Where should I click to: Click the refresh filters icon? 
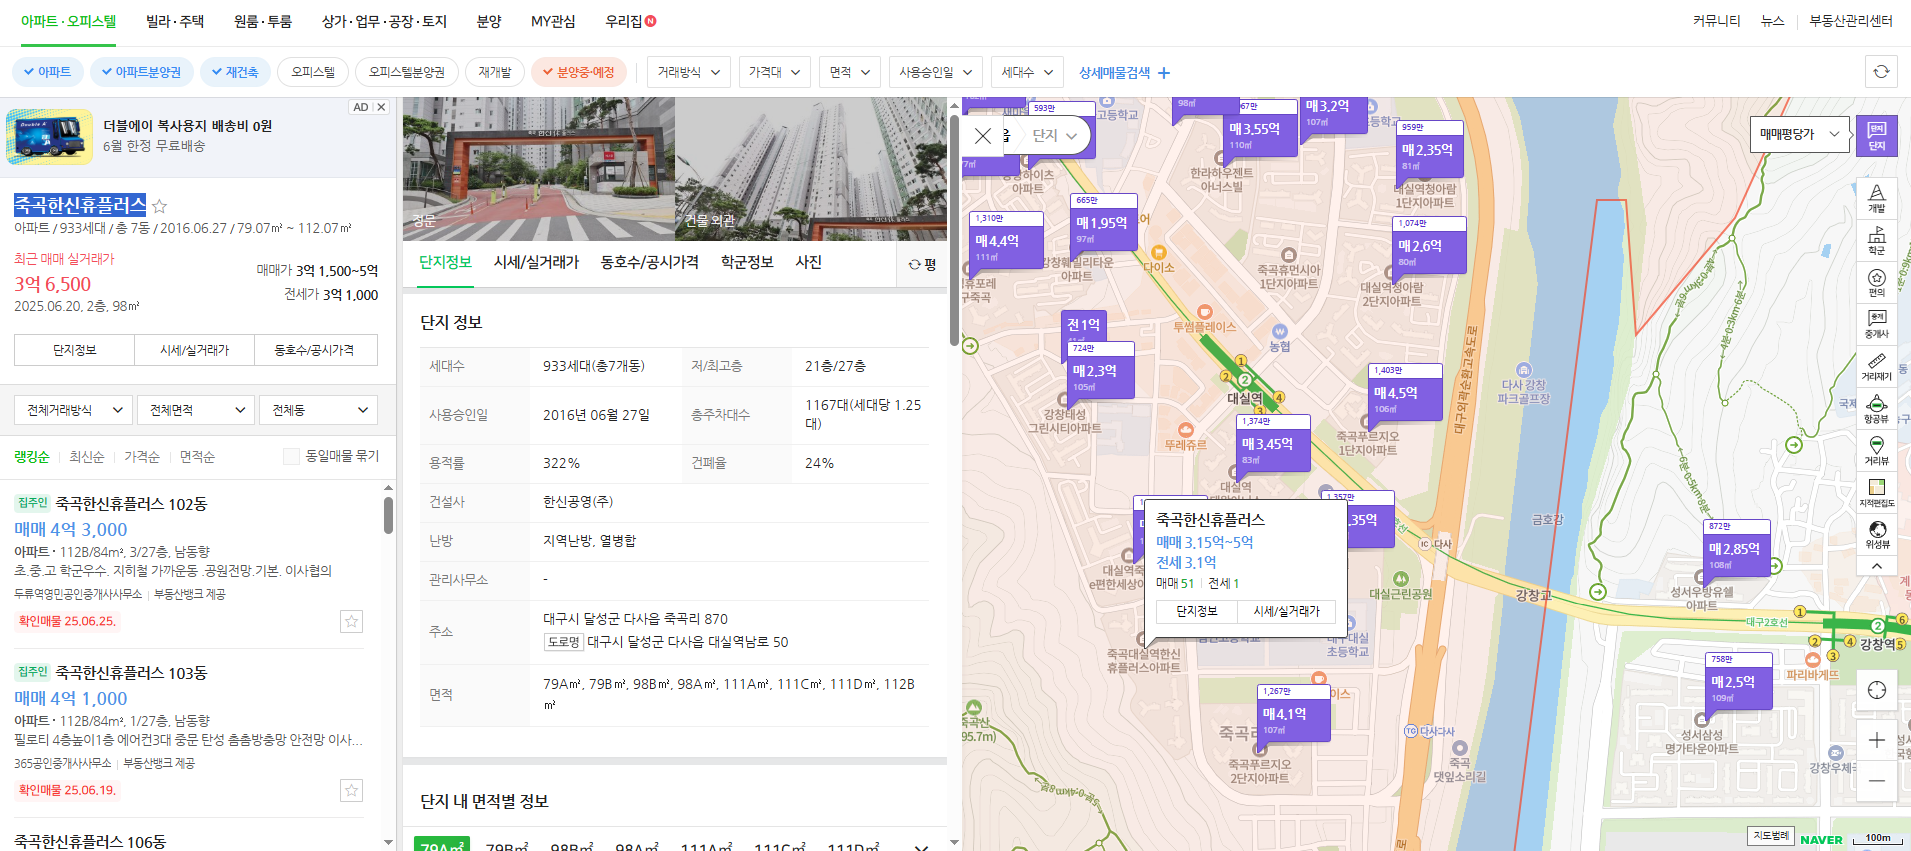pyautogui.click(x=1881, y=72)
